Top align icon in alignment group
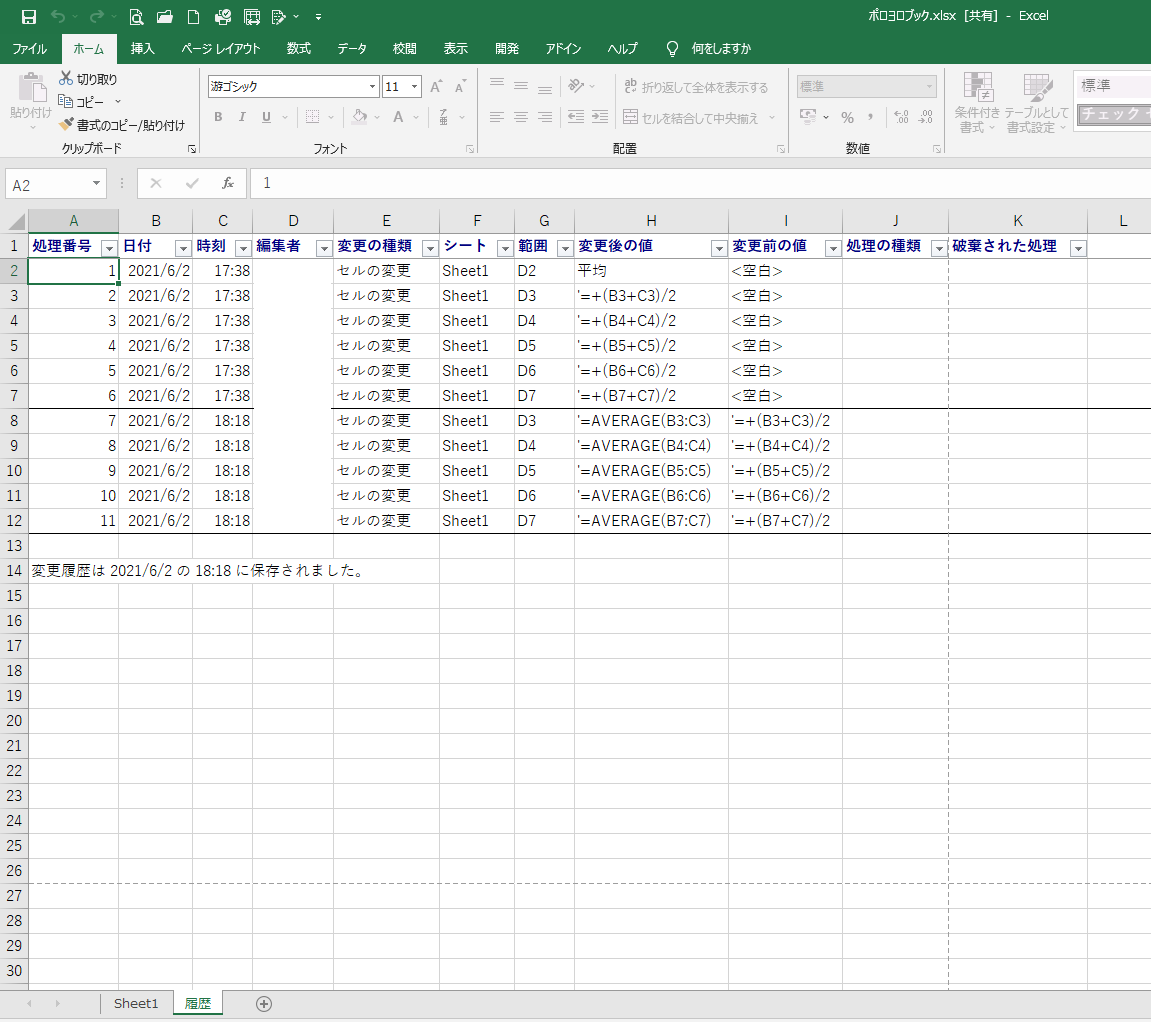The width and height of the screenshot is (1151, 1022). pyautogui.click(x=497, y=83)
